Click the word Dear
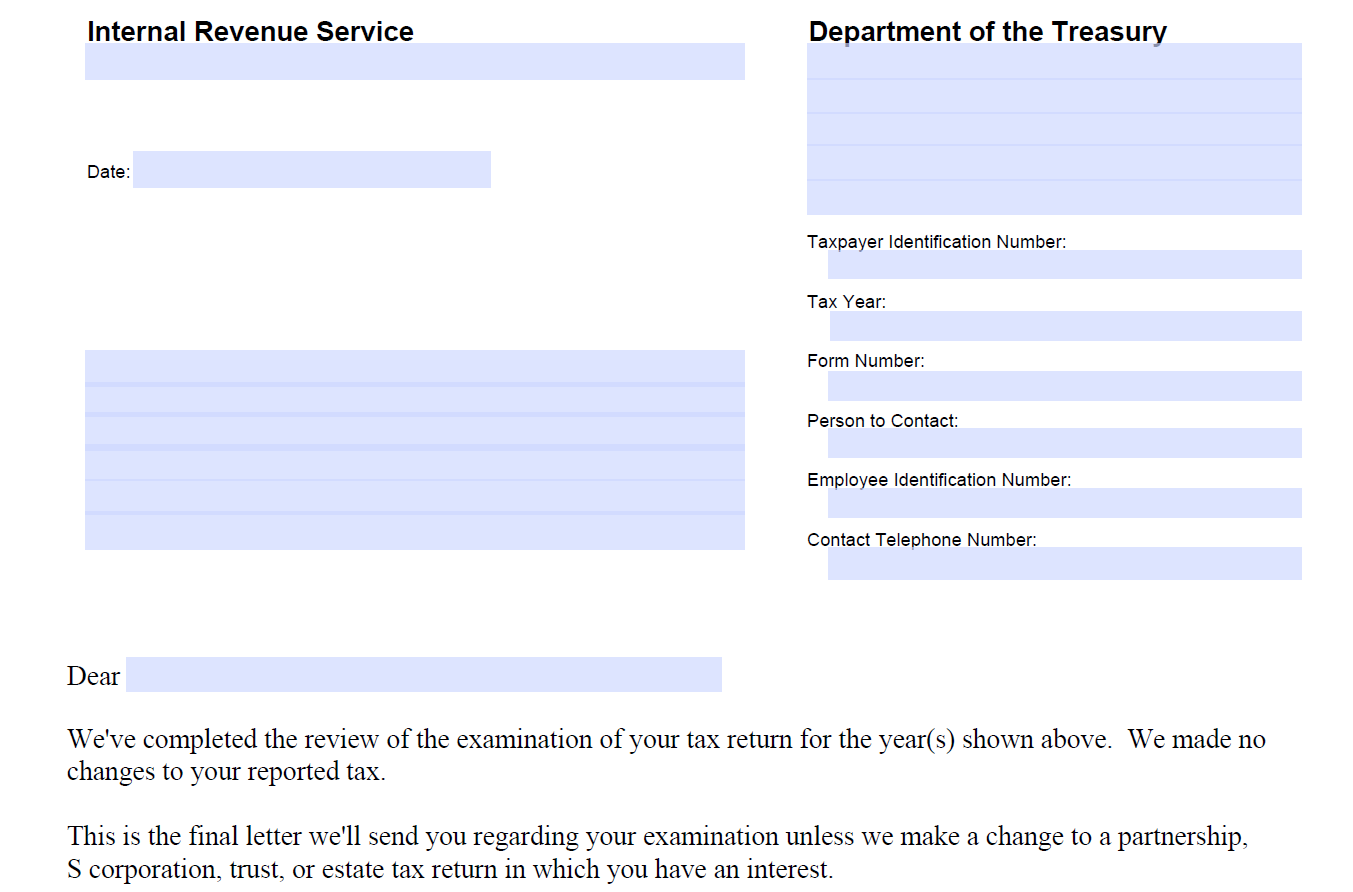The image size is (1353, 892). click(x=93, y=677)
